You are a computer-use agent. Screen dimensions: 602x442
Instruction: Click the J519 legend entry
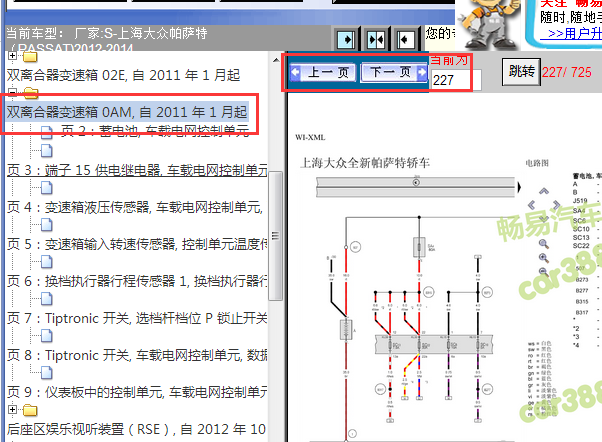pyautogui.click(x=580, y=201)
